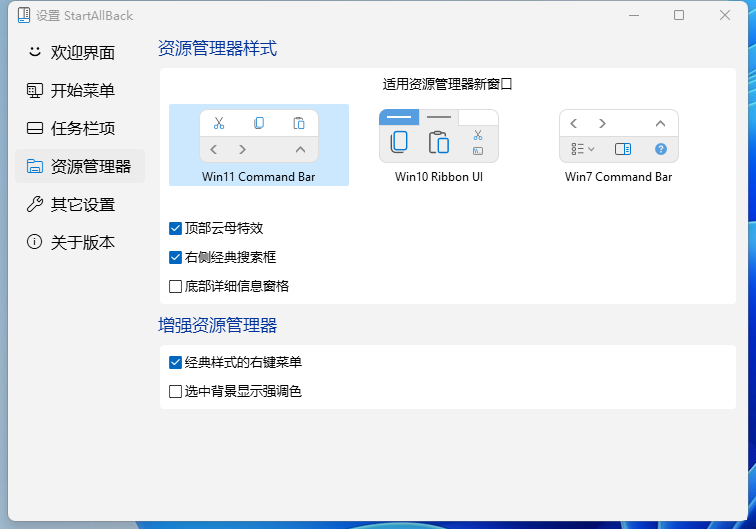756x529 pixels.
Task: Click the up arrow in Win11 preview
Action: (x=300, y=149)
